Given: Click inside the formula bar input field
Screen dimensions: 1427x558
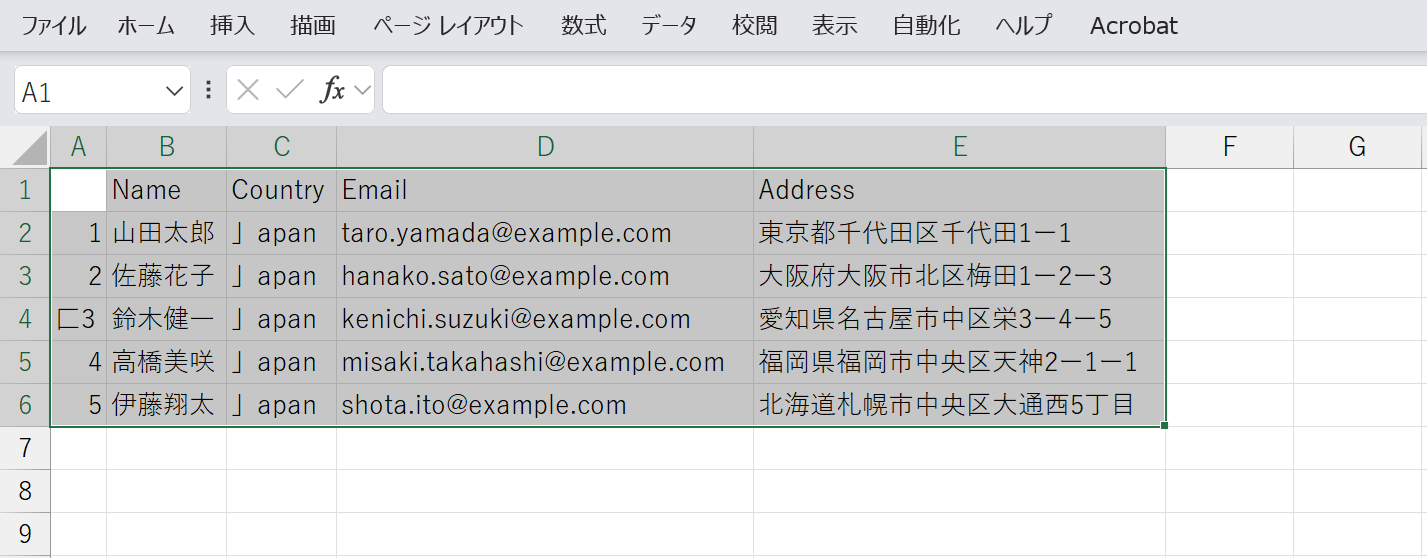Looking at the screenshot, I should [x=900, y=91].
